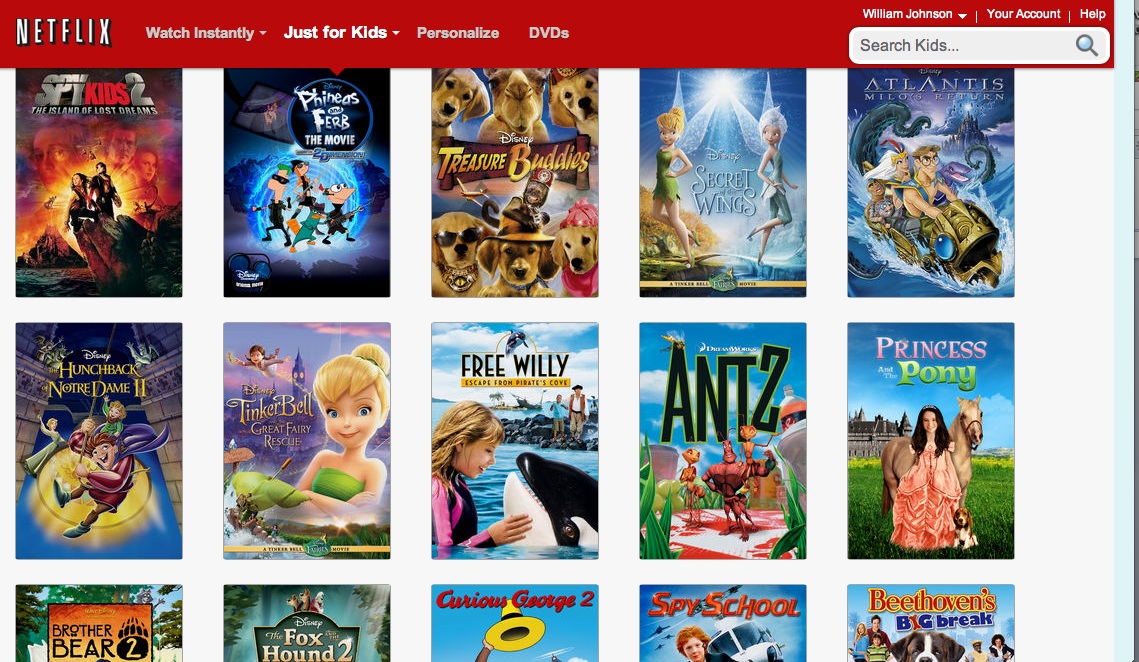Open the Watch Instantly menu

click(206, 33)
